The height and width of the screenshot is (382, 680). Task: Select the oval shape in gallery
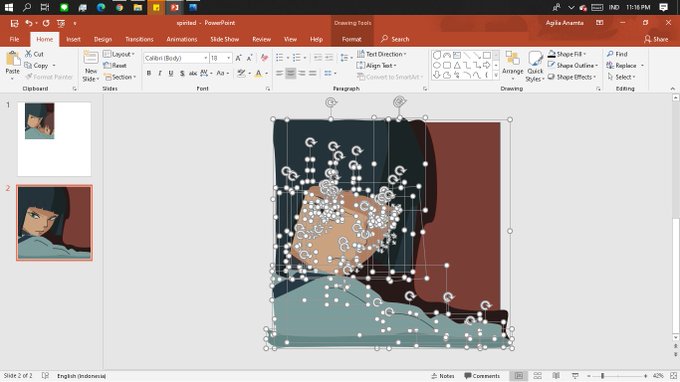click(436, 65)
